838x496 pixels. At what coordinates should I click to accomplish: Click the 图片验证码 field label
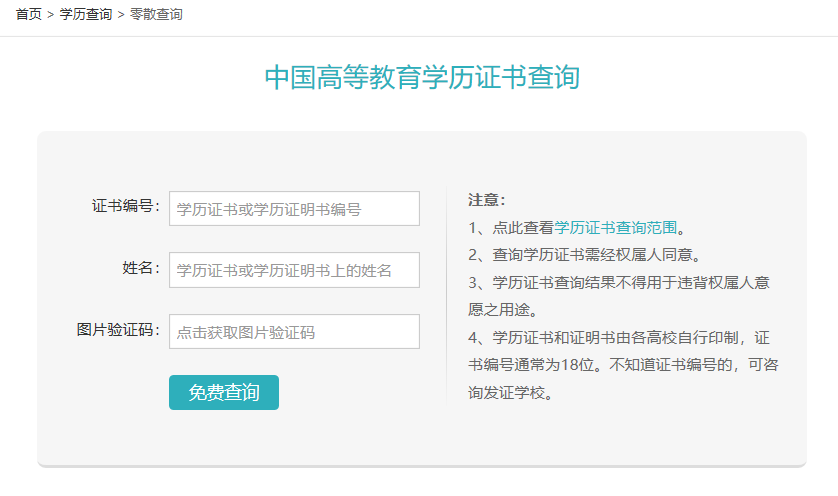pos(118,330)
